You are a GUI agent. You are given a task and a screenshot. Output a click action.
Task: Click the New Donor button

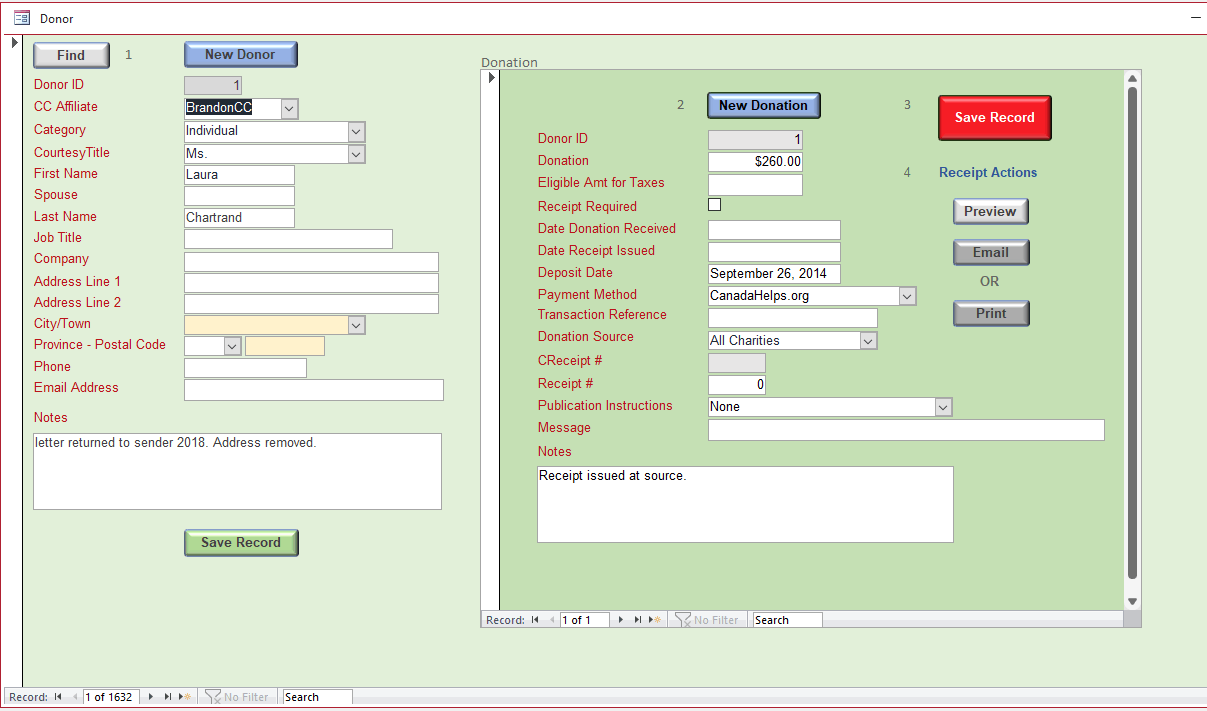[241, 55]
